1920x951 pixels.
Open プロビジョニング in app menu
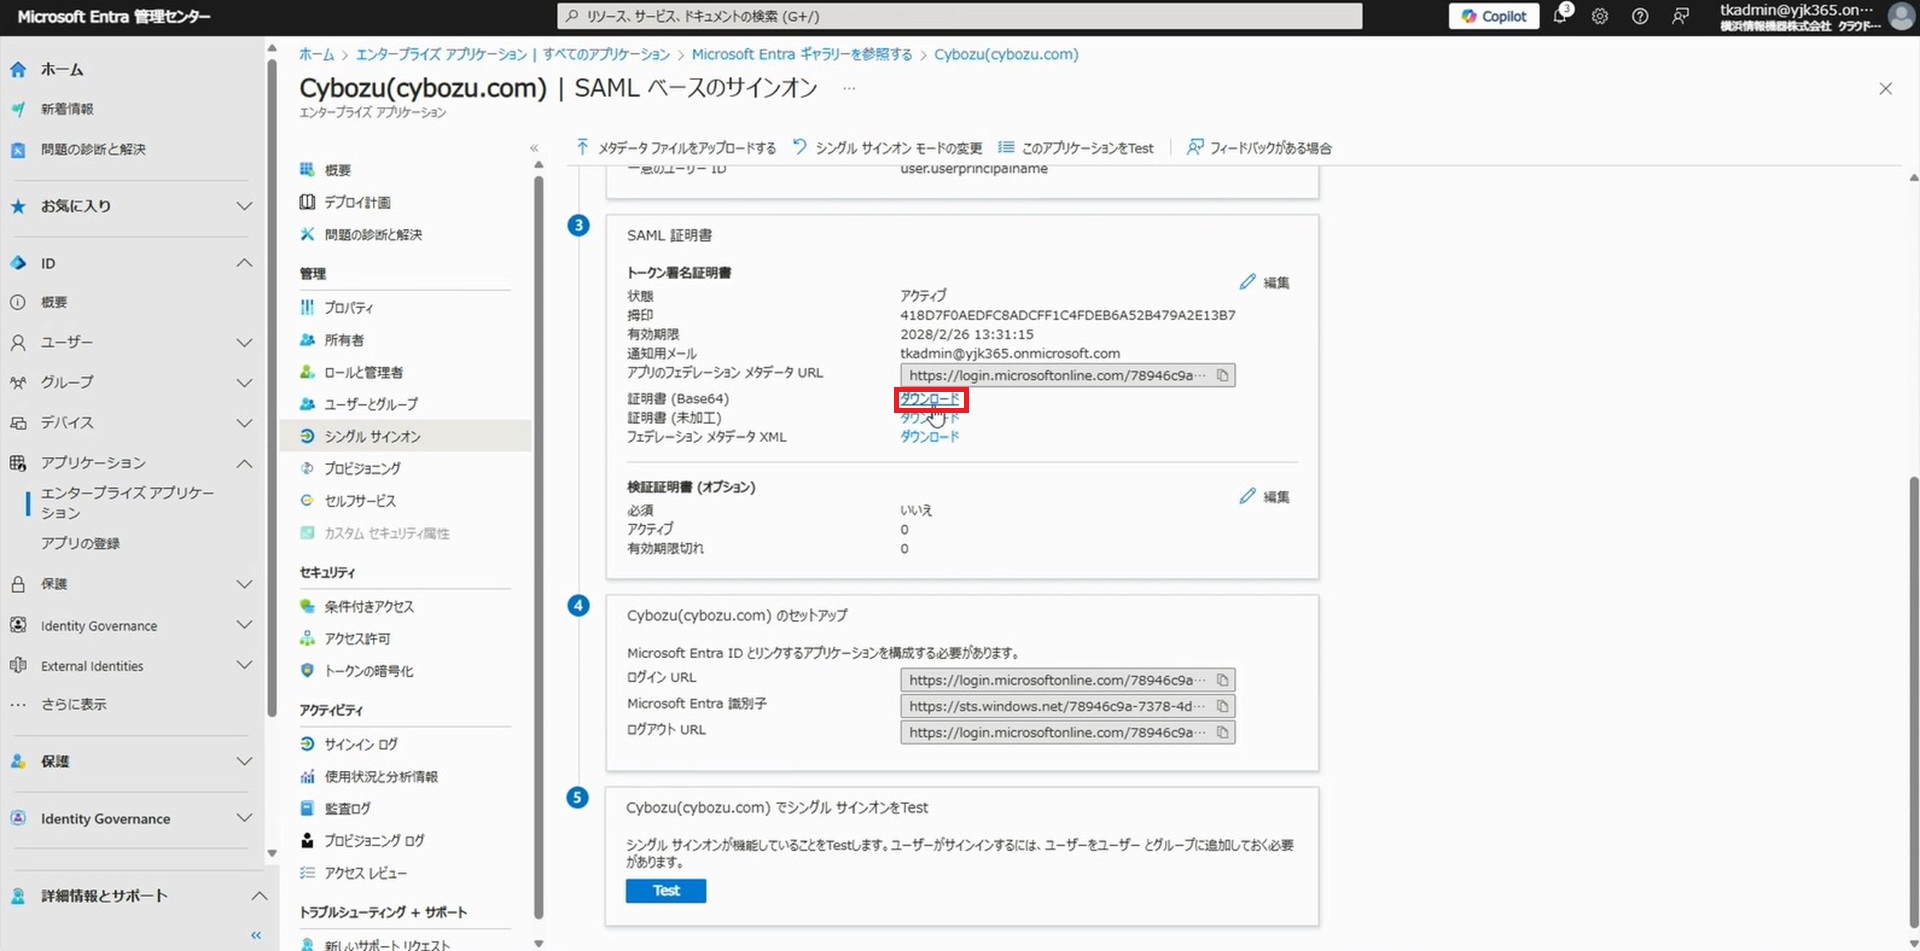point(362,468)
